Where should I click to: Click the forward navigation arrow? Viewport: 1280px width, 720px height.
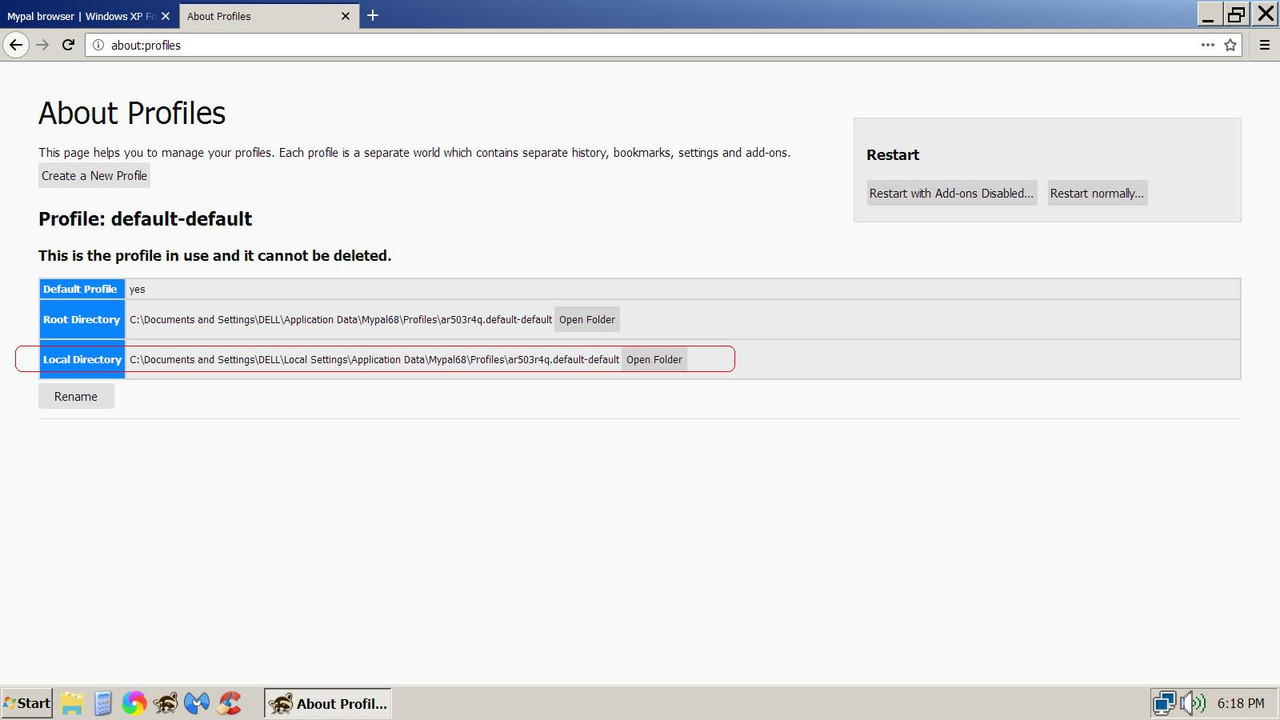point(42,45)
